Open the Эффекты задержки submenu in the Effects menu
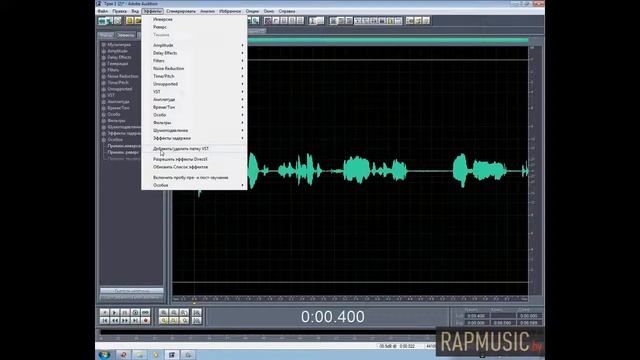Screen dimensions: 640x360 (194, 138)
